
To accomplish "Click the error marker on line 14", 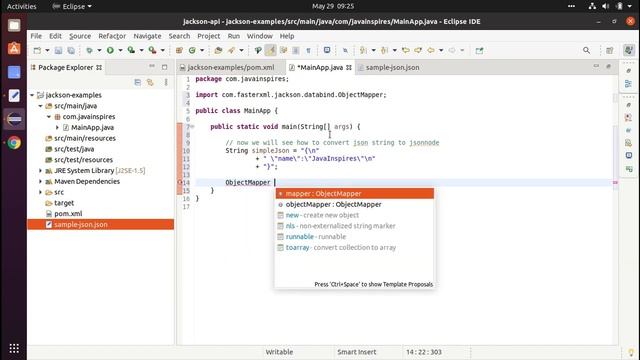I will pyautogui.click(x=180, y=182).
